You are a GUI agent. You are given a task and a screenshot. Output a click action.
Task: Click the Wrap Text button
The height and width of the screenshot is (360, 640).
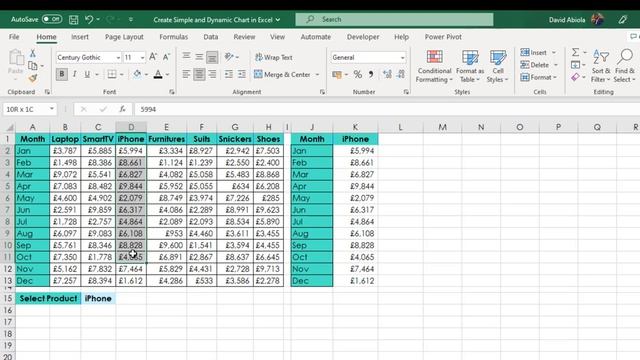(x=274, y=58)
